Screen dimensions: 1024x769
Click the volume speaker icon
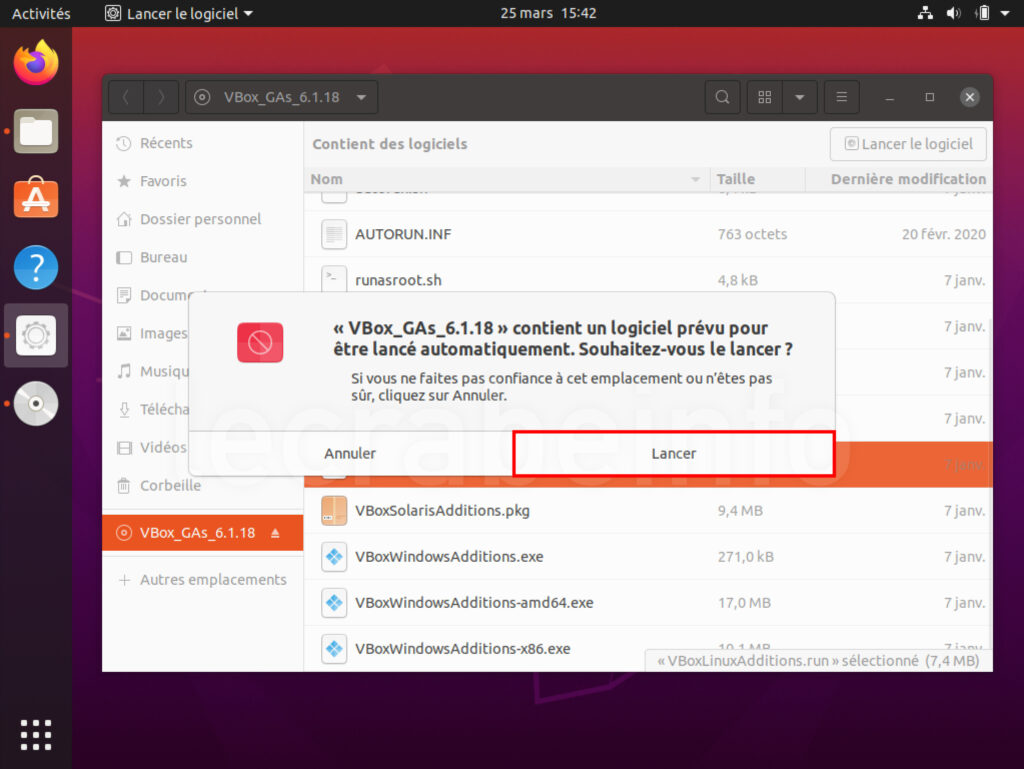pos(953,13)
